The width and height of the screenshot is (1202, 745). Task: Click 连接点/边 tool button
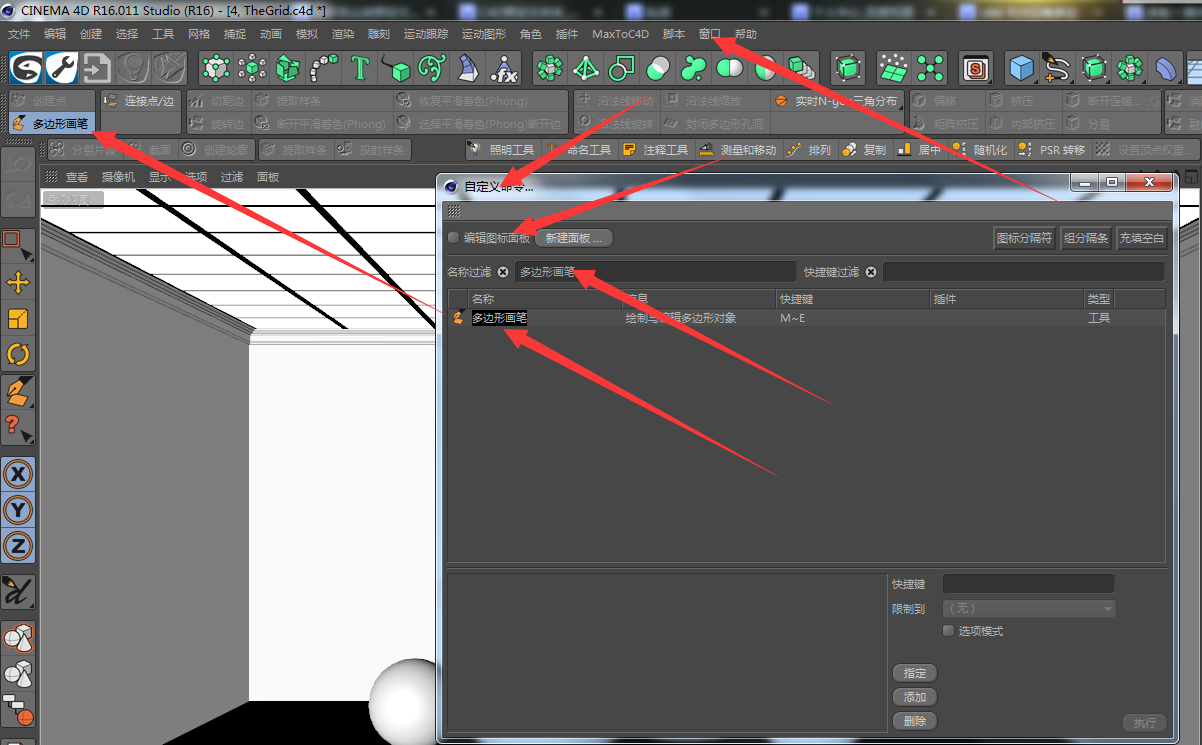pos(139,101)
